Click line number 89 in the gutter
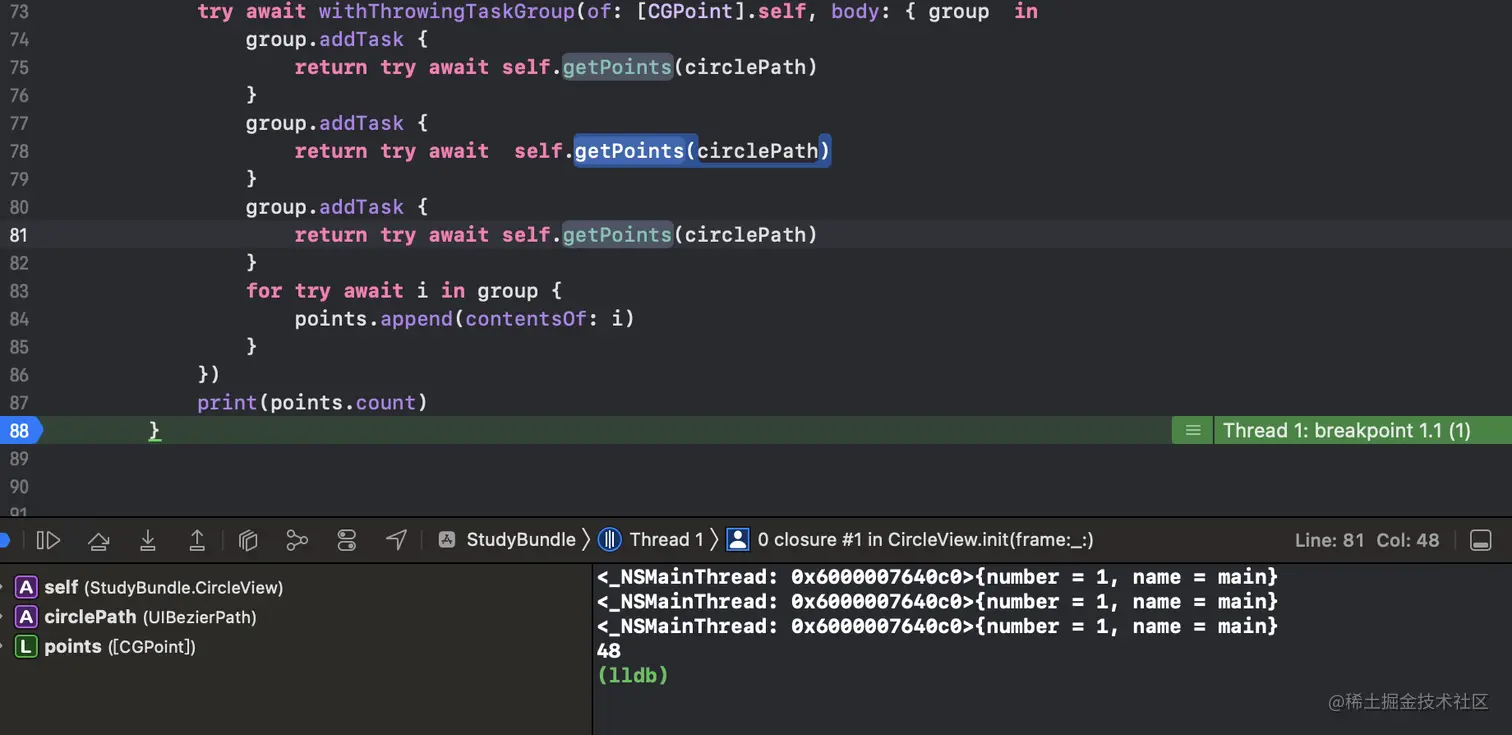1512x735 pixels. coord(19,459)
